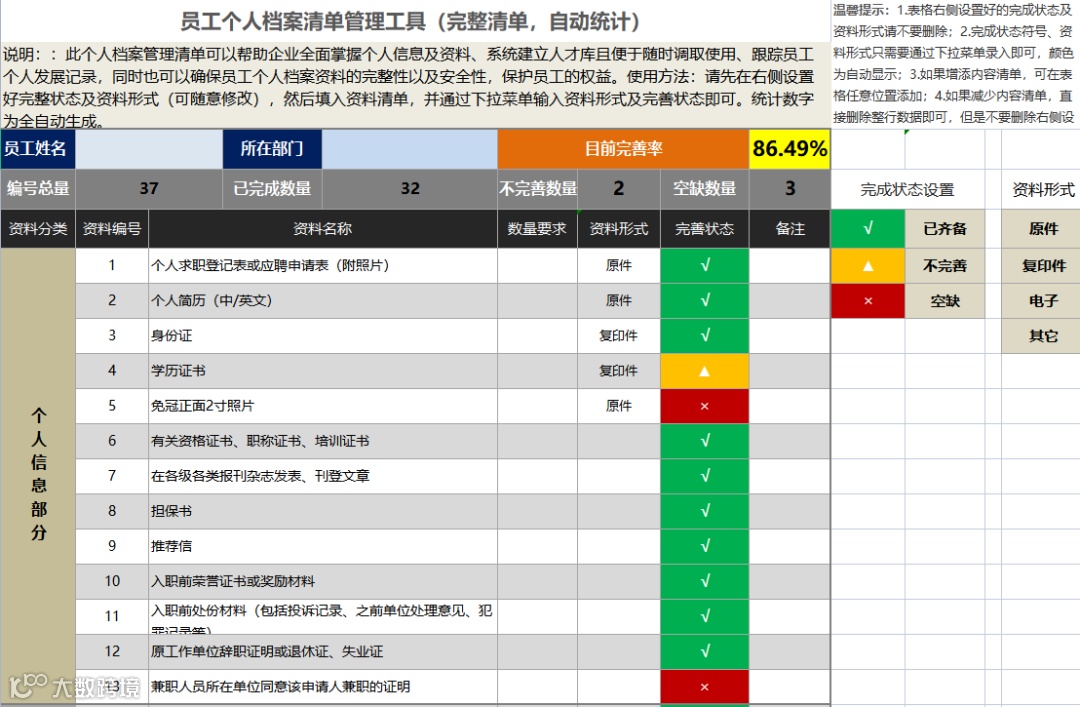Select the 担保书 name cell
This screenshot has width=1080, height=707.
click(322, 511)
